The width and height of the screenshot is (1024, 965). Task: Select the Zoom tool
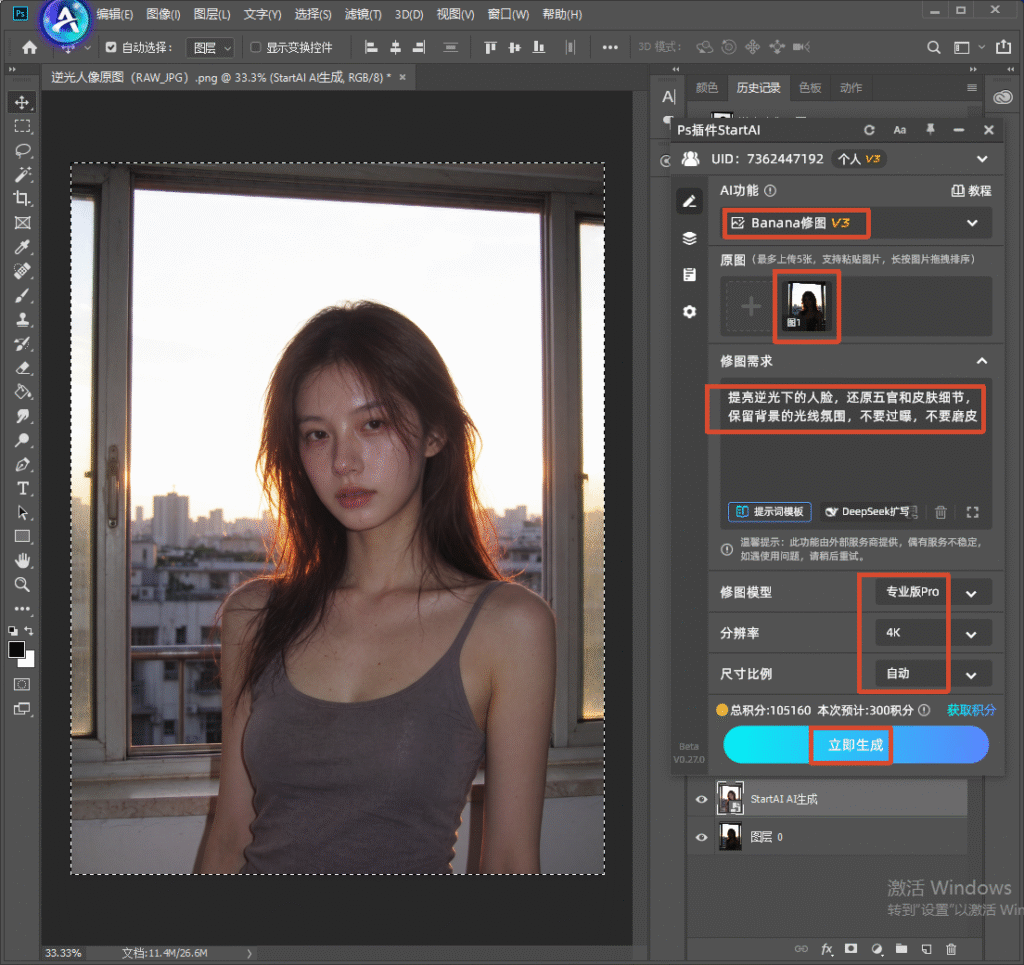[x=22, y=584]
